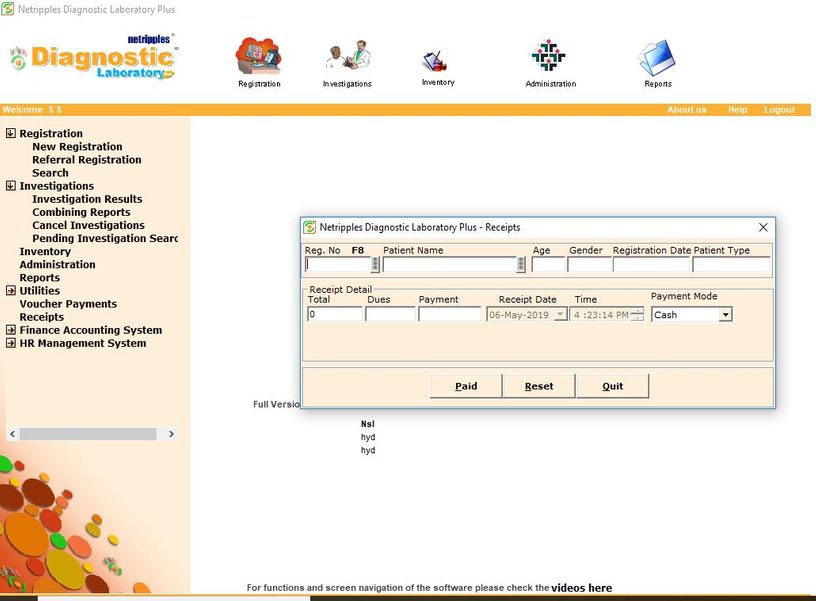Collapse the Investigations tree node
Viewport: 816px width, 601px height.
pyautogui.click(x=10, y=185)
